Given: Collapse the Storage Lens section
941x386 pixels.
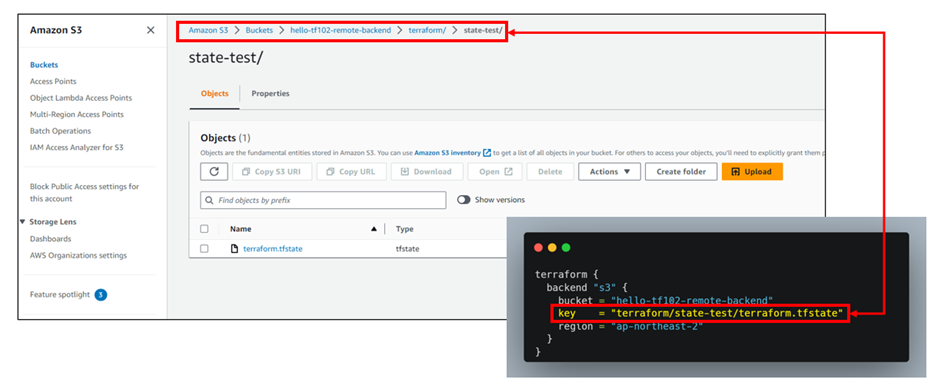Looking at the screenshot, I should pyautogui.click(x=23, y=222).
